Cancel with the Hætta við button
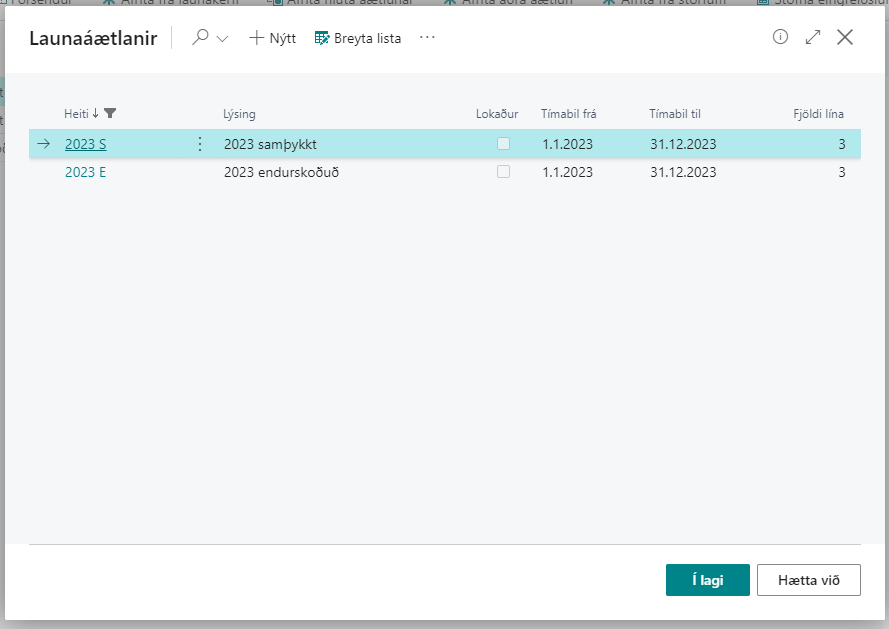This screenshot has width=889, height=629. tap(808, 580)
